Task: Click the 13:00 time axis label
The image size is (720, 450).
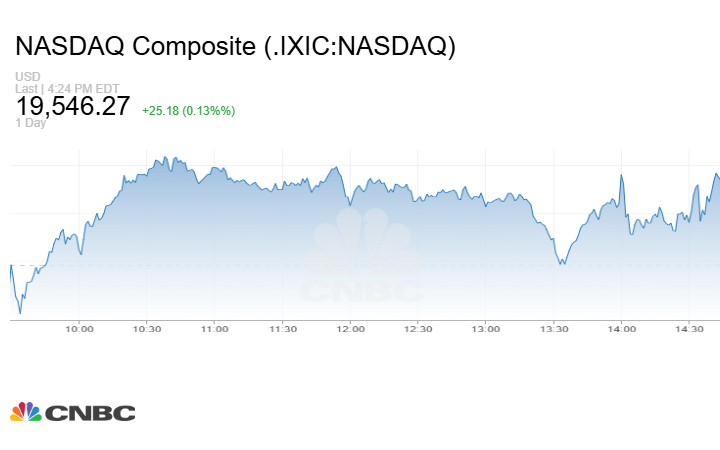Action: point(486,328)
